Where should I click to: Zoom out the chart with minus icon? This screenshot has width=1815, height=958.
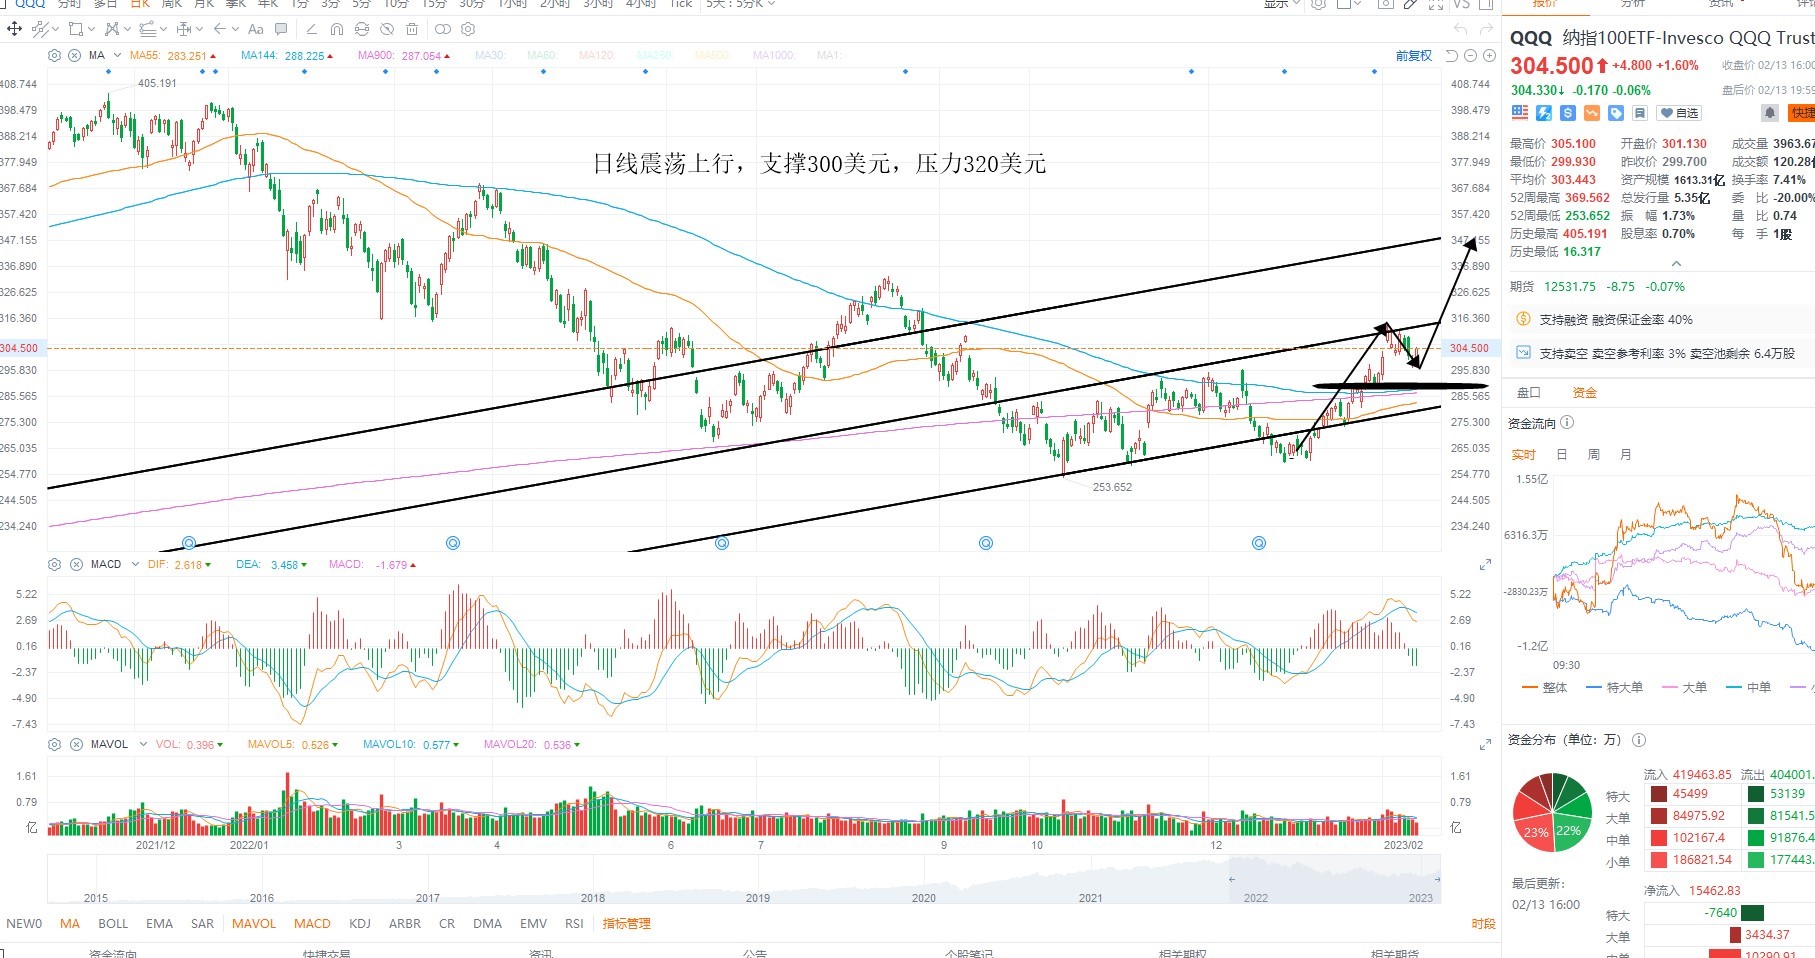[1470, 56]
